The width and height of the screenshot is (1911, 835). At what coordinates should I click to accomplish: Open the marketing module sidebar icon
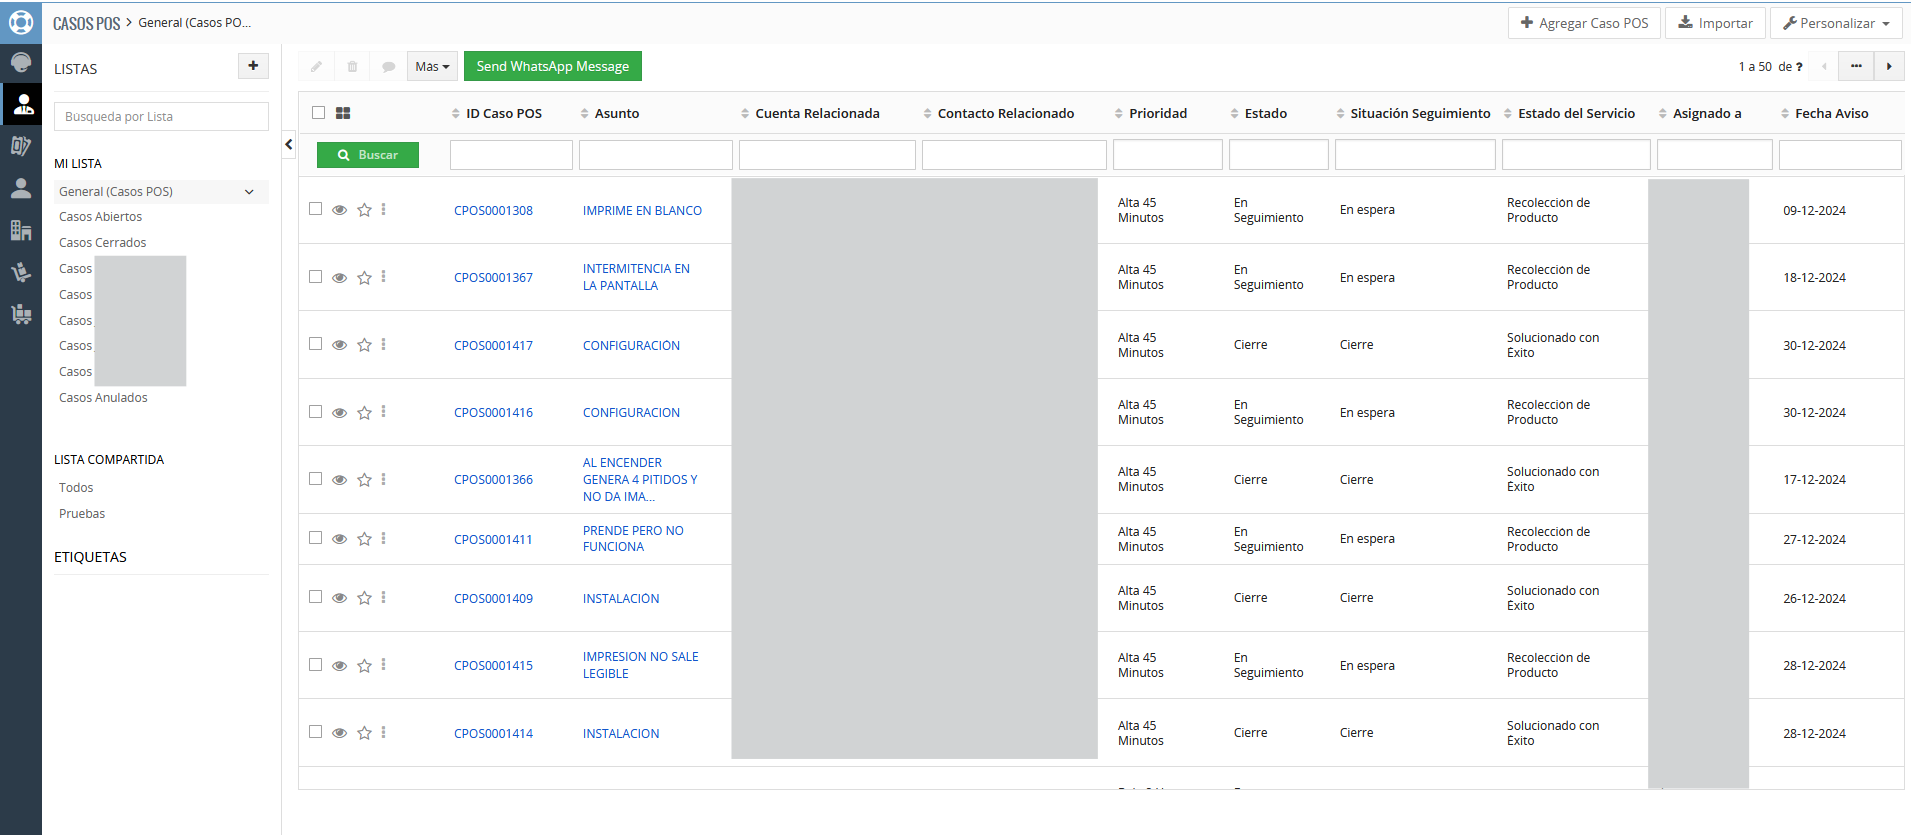(x=21, y=146)
